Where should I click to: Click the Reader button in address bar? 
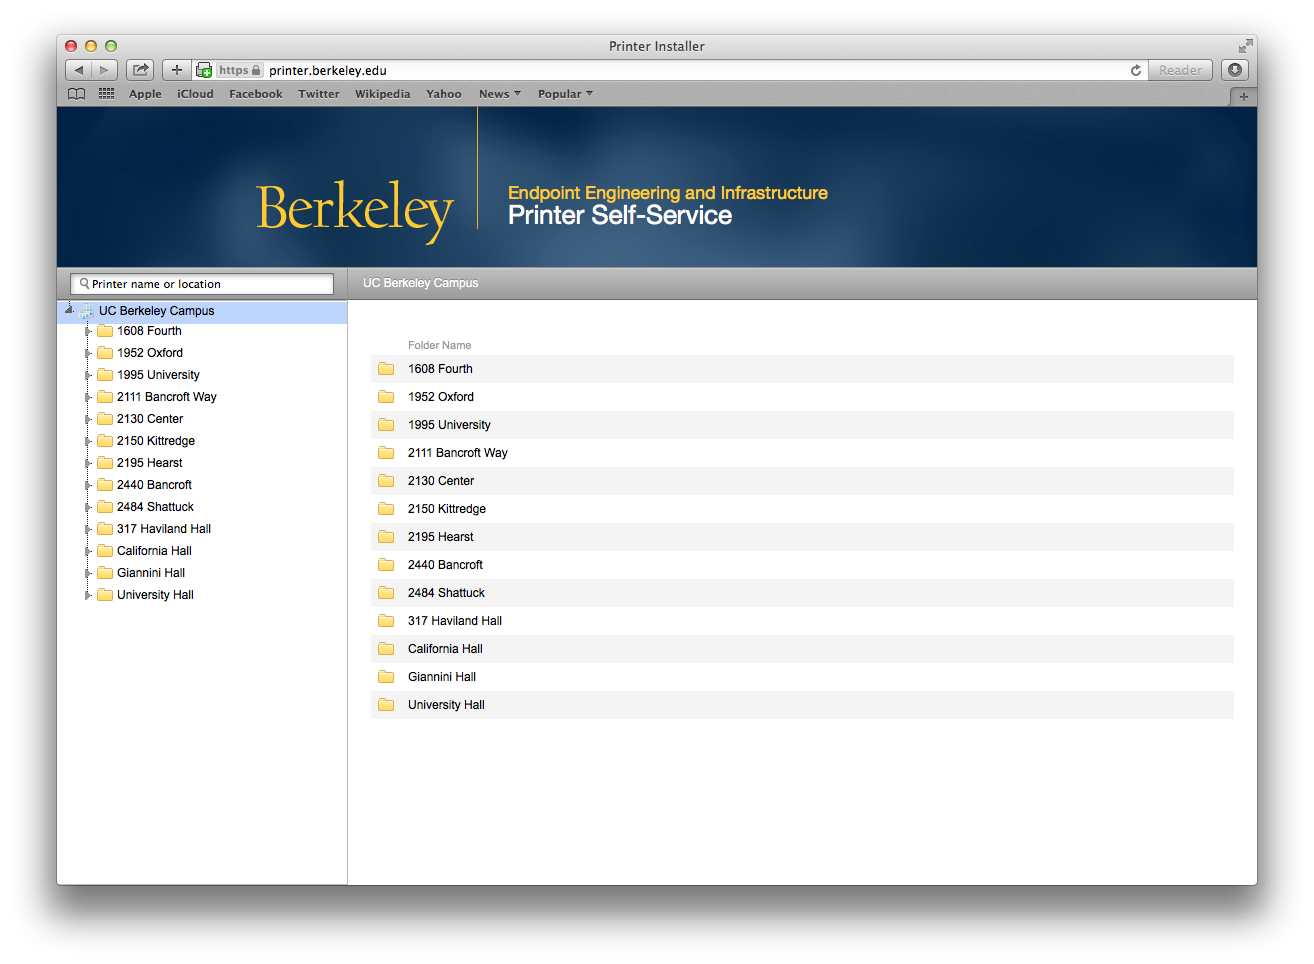click(1180, 70)
